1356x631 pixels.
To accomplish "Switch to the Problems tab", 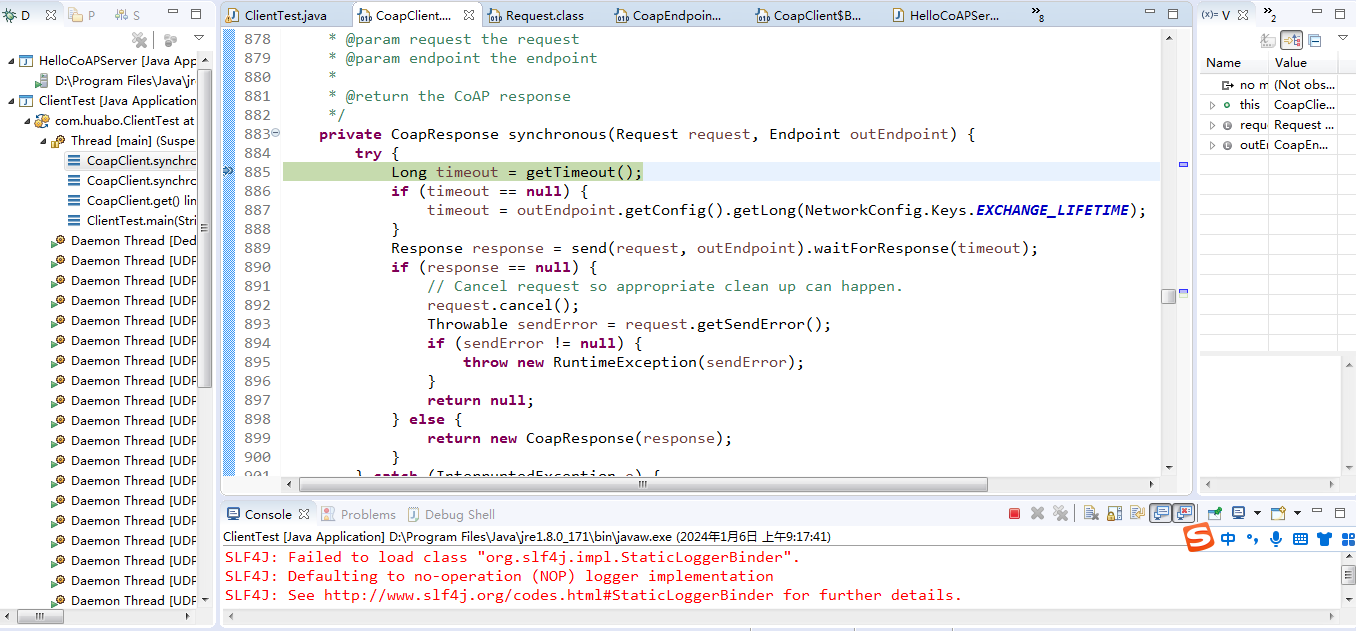I will (x=358, y=514).
